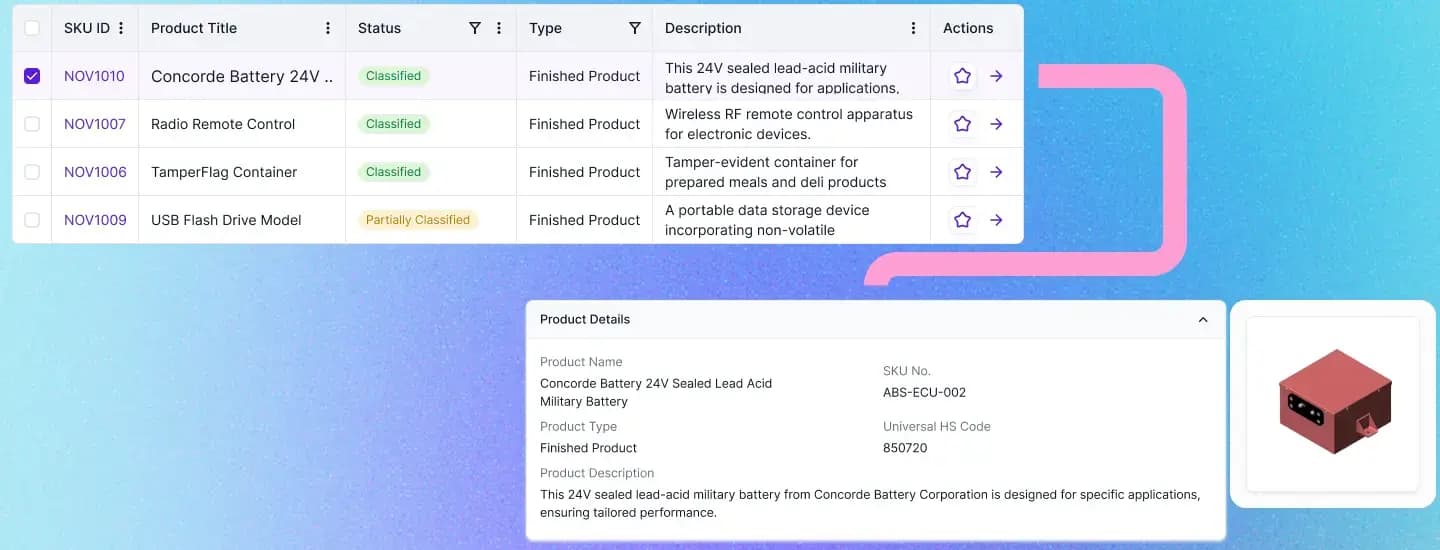Select the Radio Remote Control title

click(x=223, y=124)
